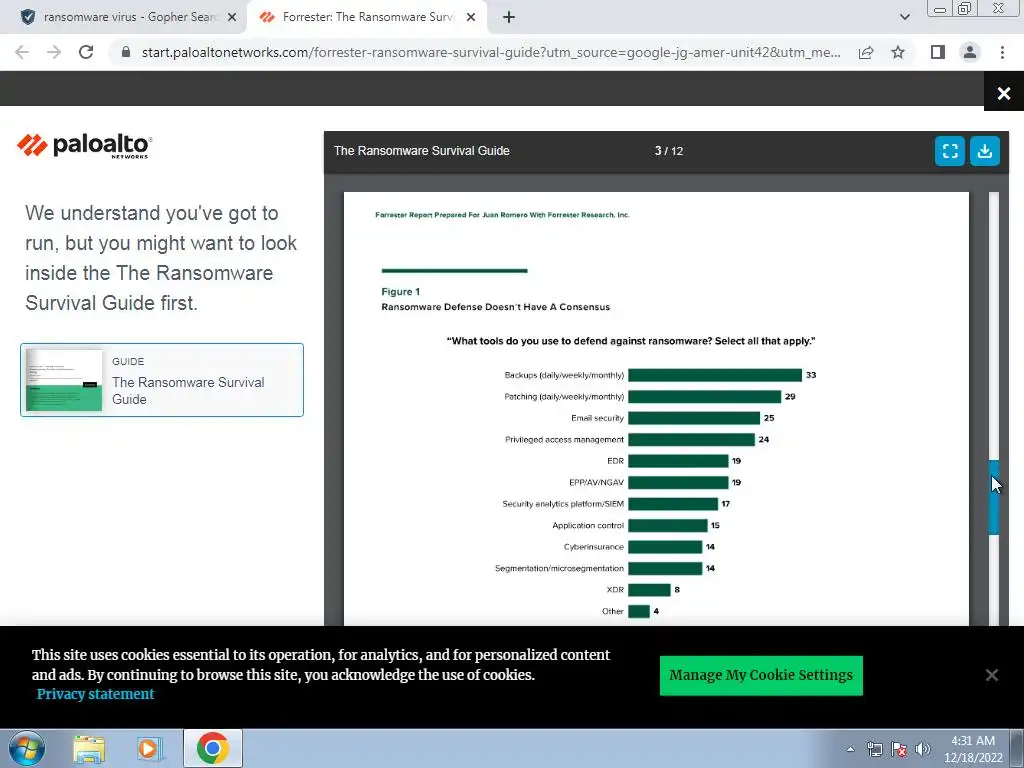Image resolution: width=1024 pixels, height=768 pixels.
Task: Dismiss the cookie banner X
Action: click(991, 675)
